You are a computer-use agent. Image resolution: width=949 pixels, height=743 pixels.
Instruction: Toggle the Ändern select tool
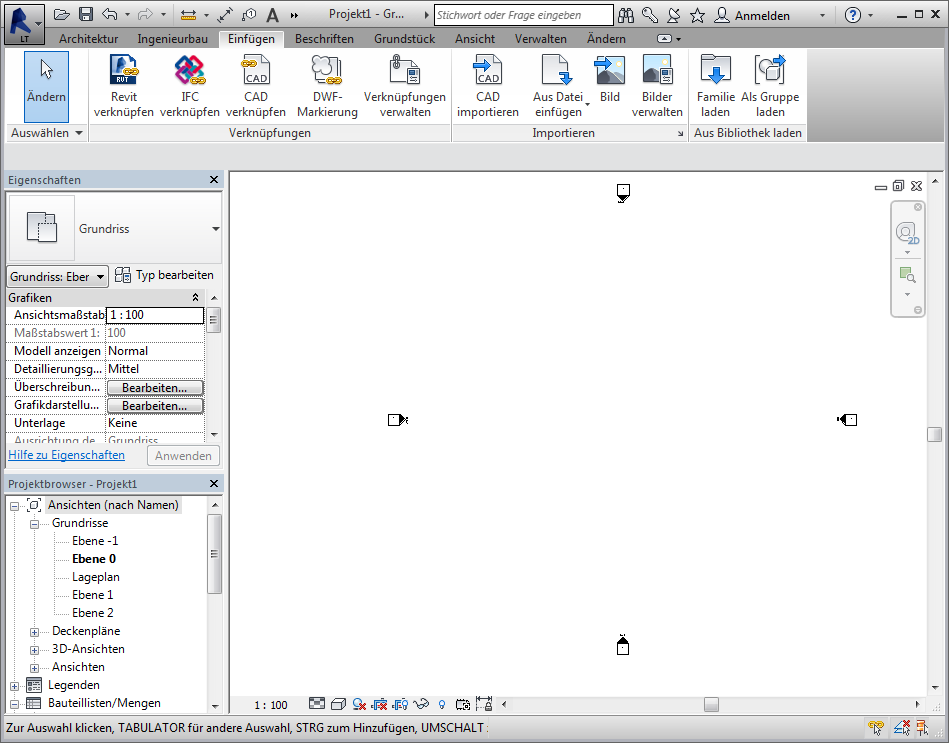[x=46, y=87]
